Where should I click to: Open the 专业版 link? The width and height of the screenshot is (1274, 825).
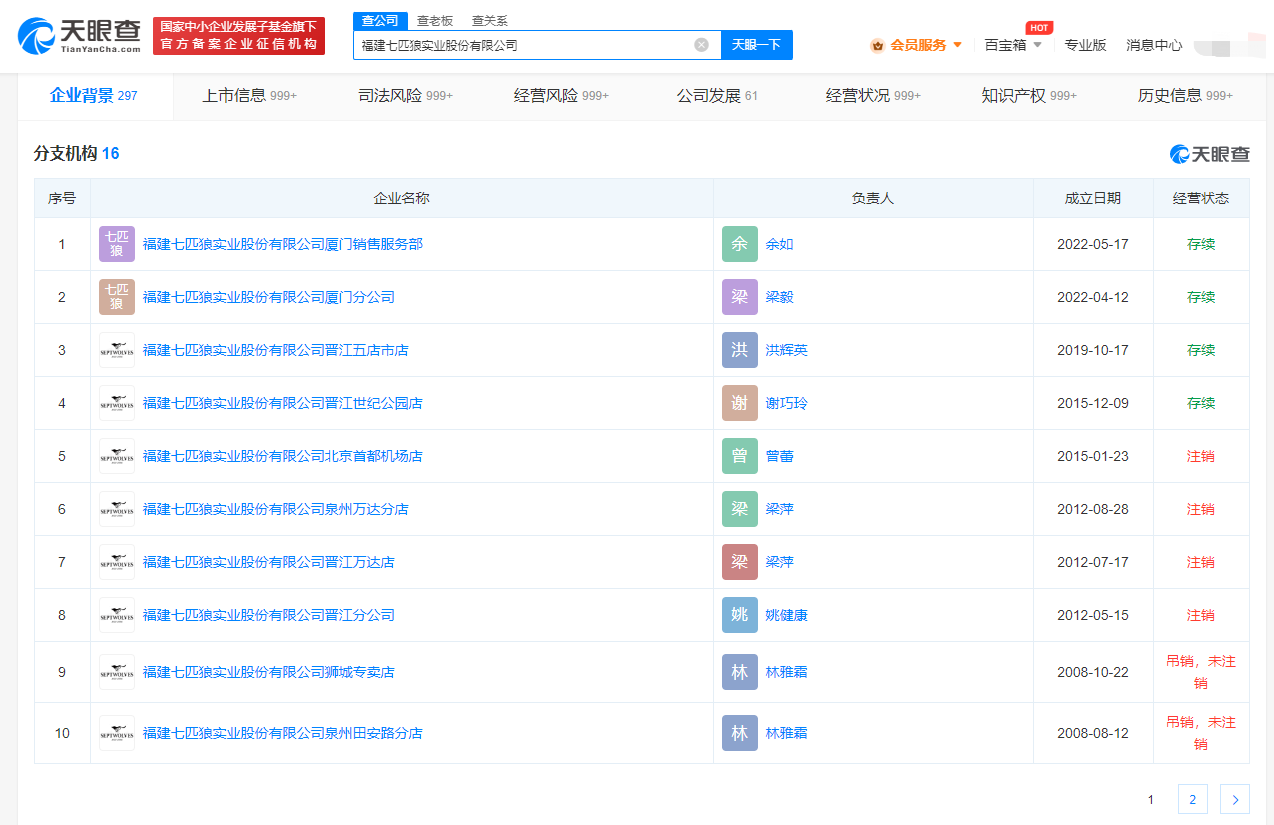click(x=1086, y=45)
